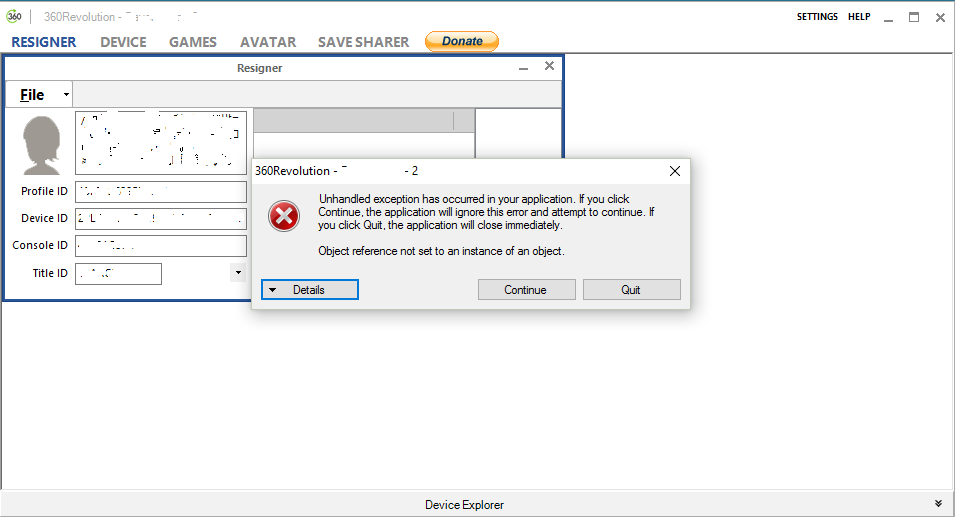
Task: Click the 360 logo icon in title bar
Action: point(14,16)
